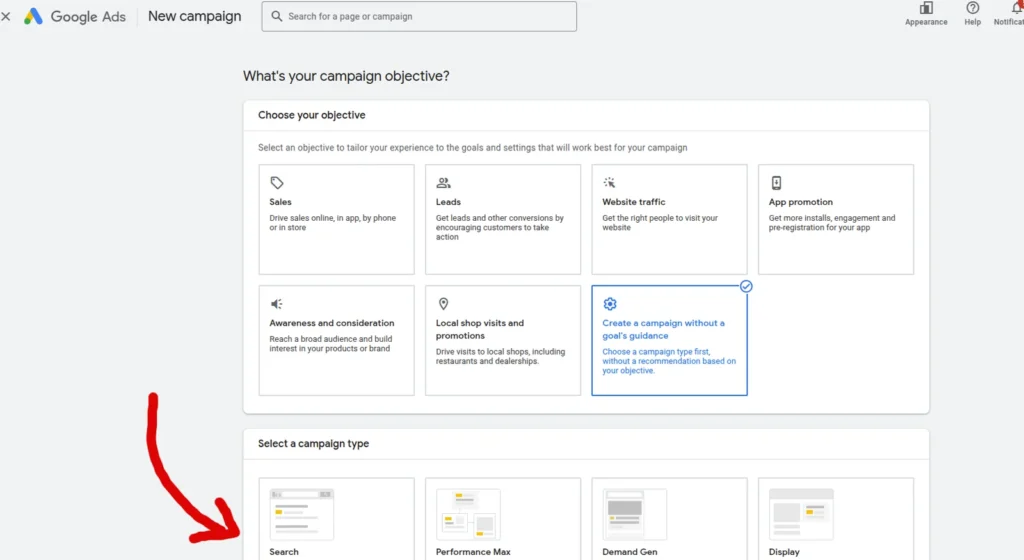Open the Appearance settings icon

[x=926, y=9]
